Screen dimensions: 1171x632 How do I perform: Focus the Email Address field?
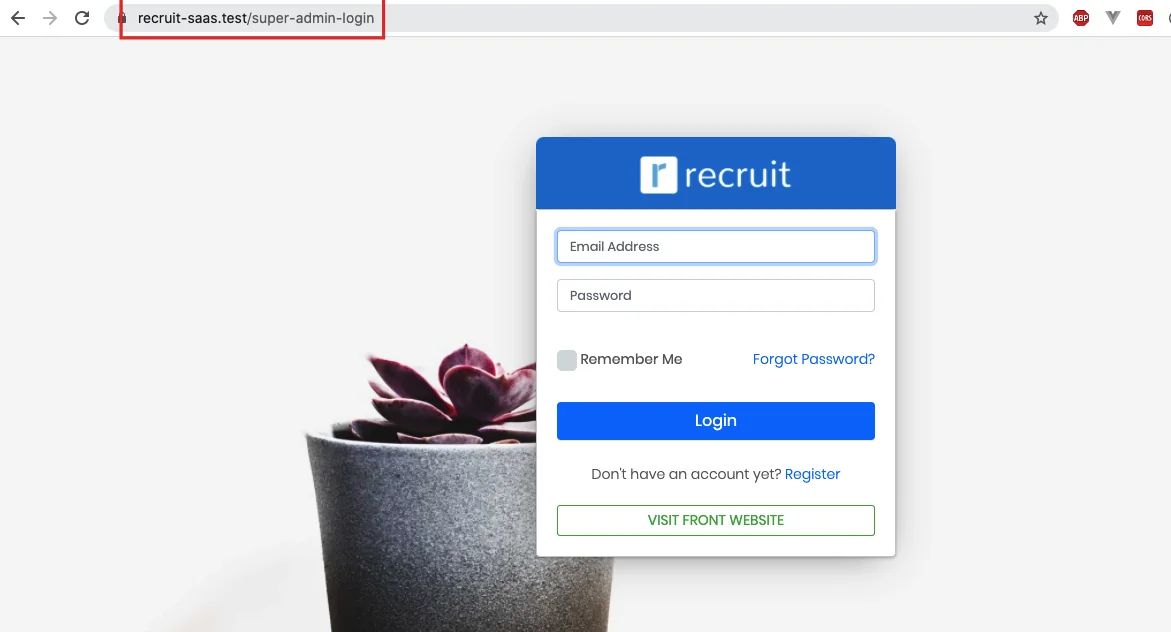coord(715,247)
